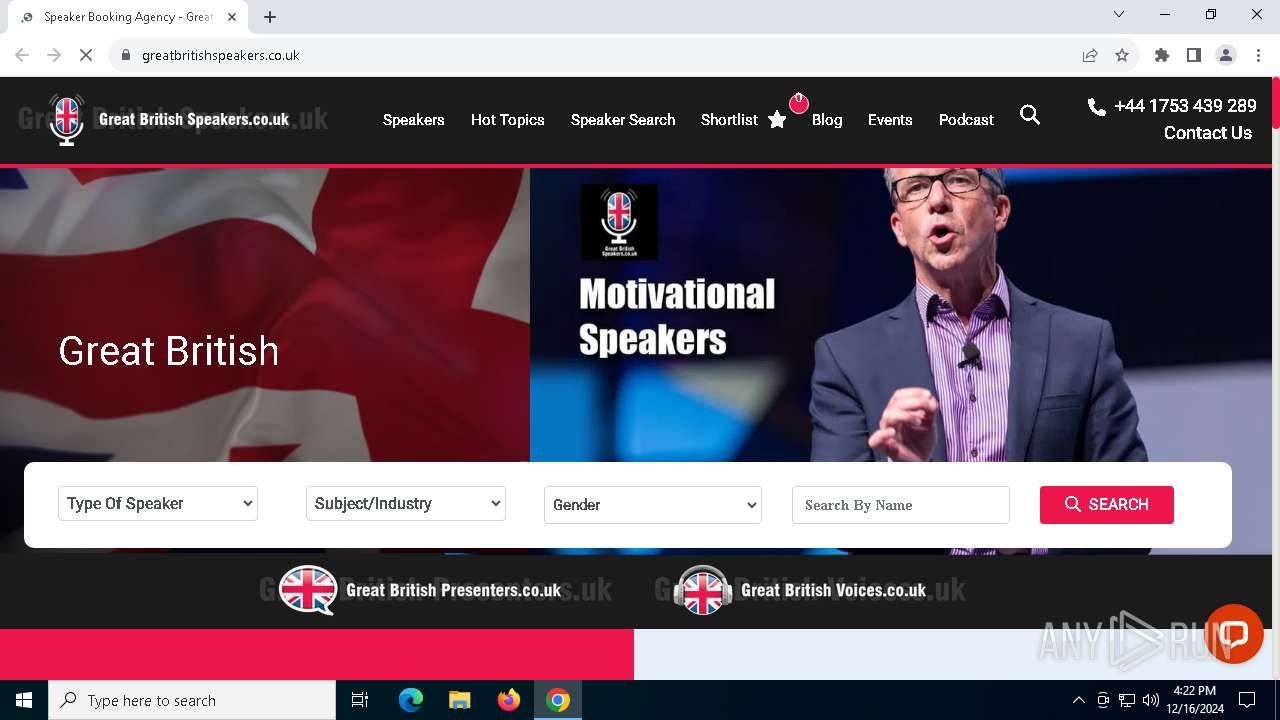Toggle Chrome side panel
This screenshot has width=1280, height=720.
[1194, 55]
